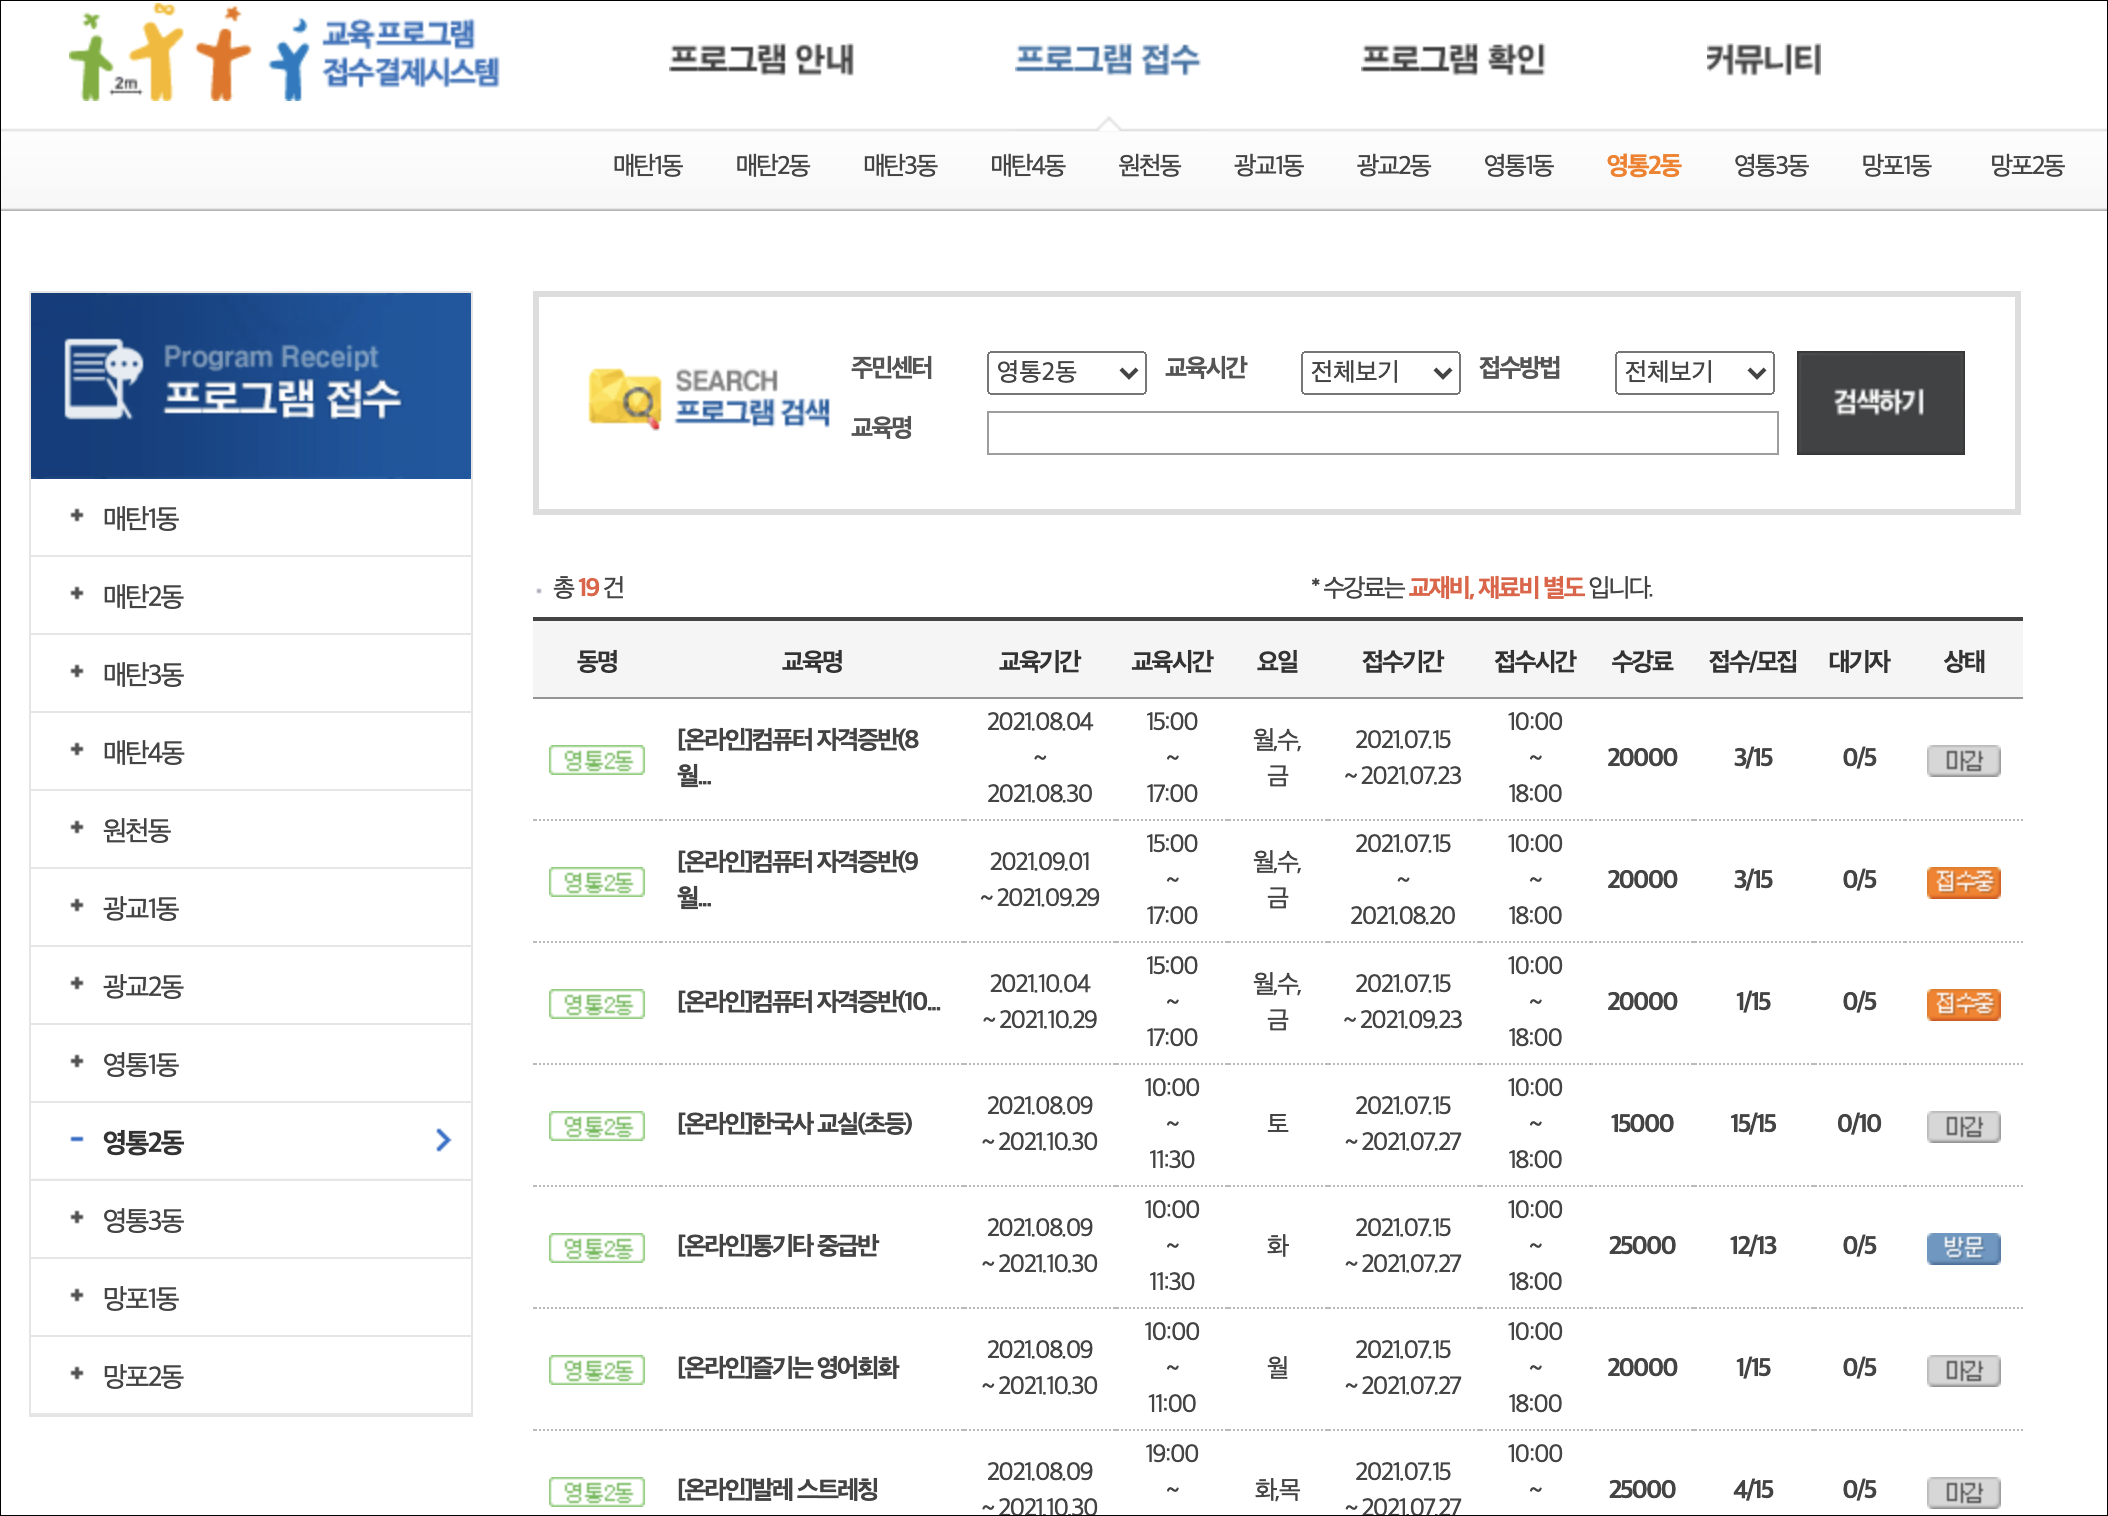Open the 접수방법 전체보기 dropdown
Image resolution: width=2108 pixels, height=1516 pixels.
coord(1693,373)
